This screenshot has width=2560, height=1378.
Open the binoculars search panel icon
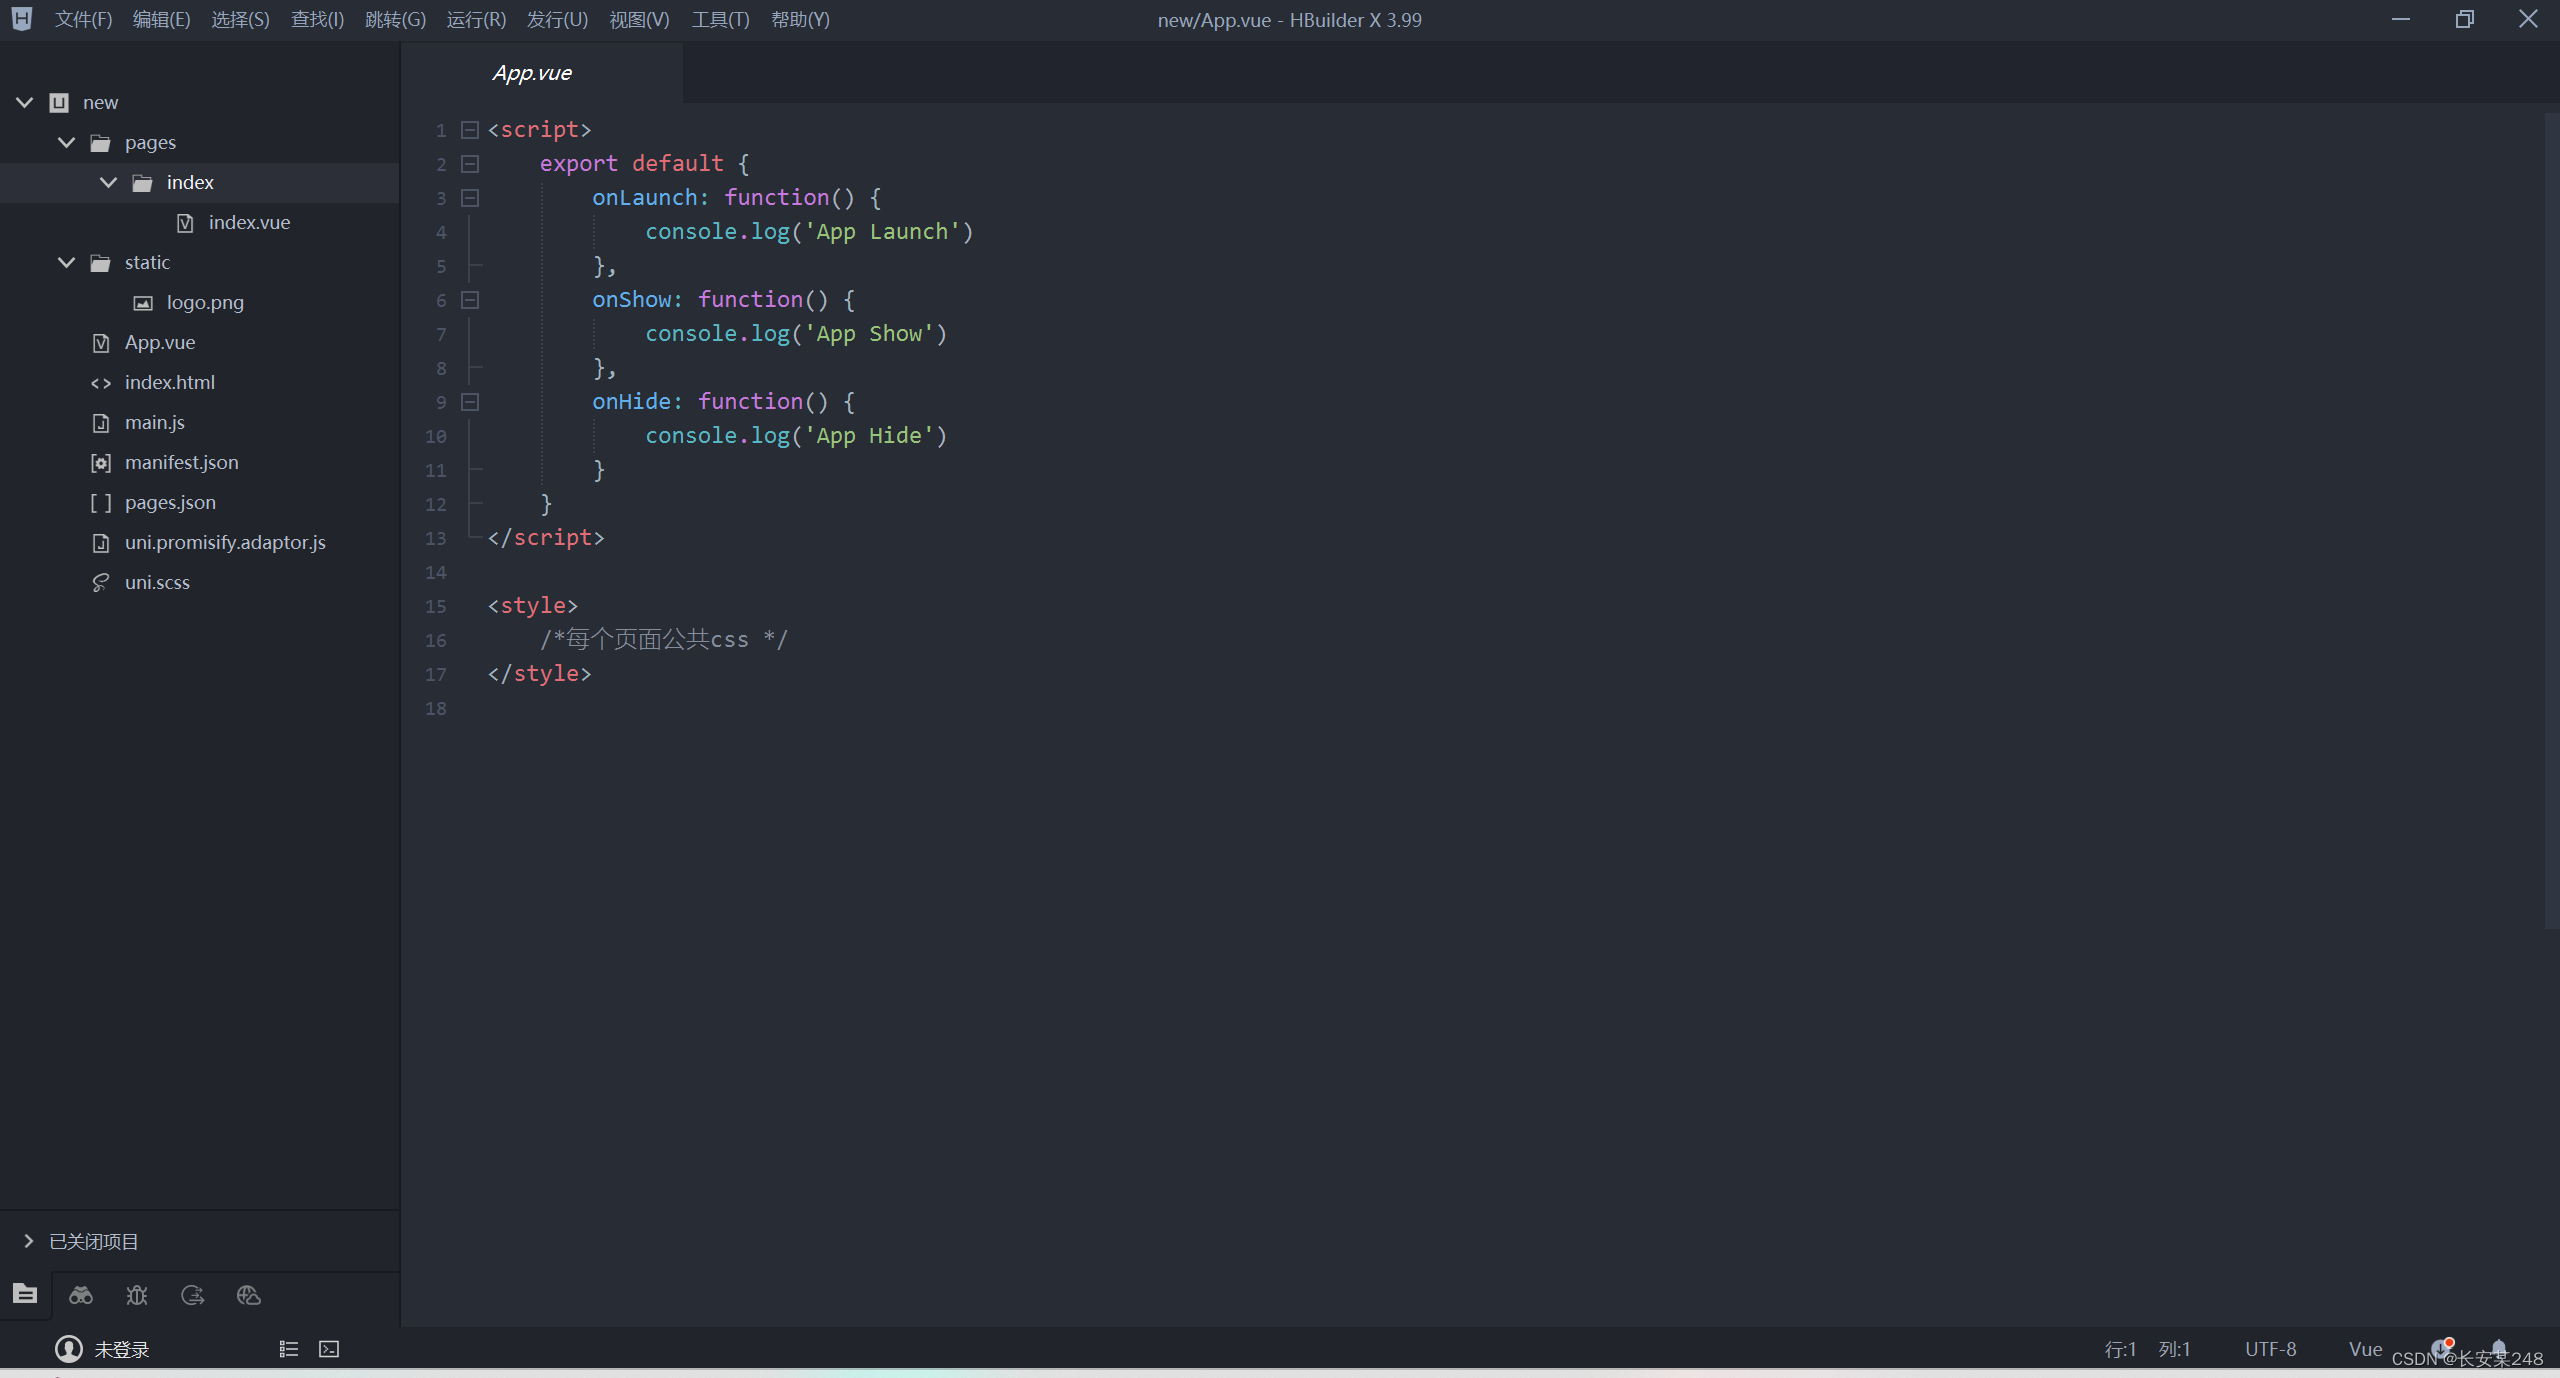[x=81, y=1295]
